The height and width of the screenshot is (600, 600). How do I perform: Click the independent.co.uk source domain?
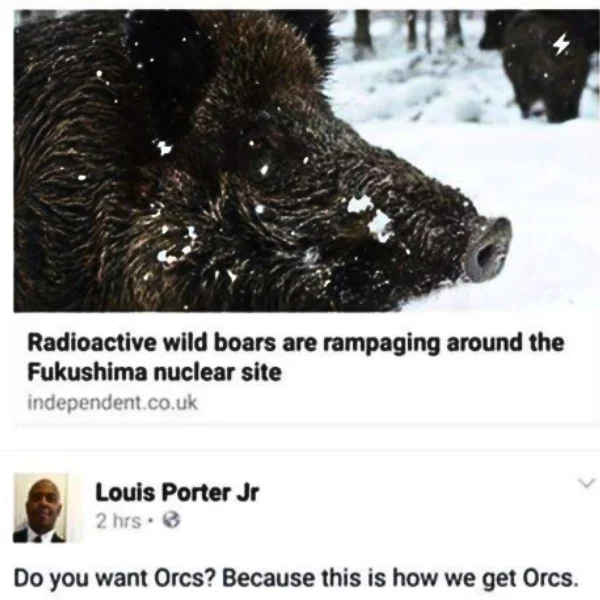point(112,403)
